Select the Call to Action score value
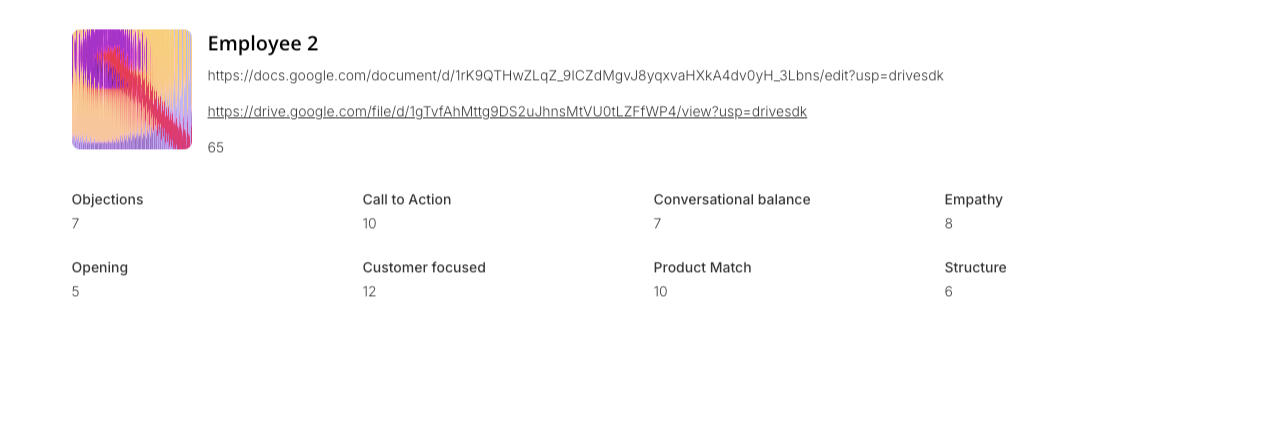The width and height of the screenshot is (1286, 422). tap(369, 224)
